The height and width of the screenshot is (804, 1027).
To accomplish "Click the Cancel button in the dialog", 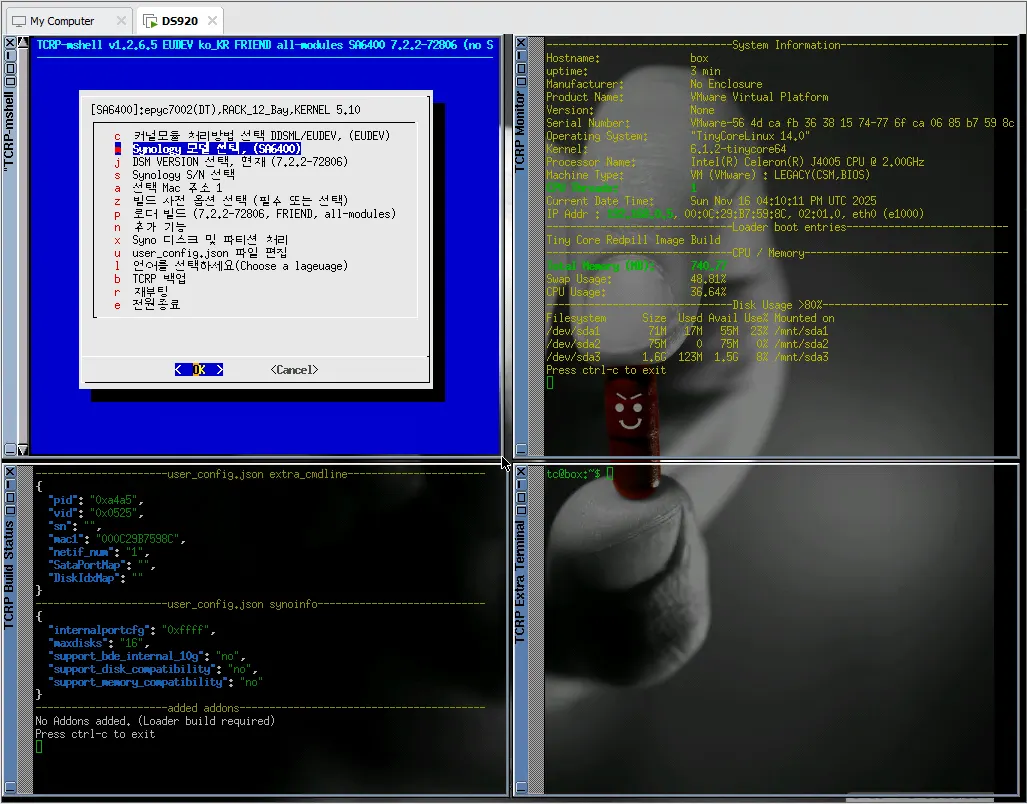I will click(294, 370).
